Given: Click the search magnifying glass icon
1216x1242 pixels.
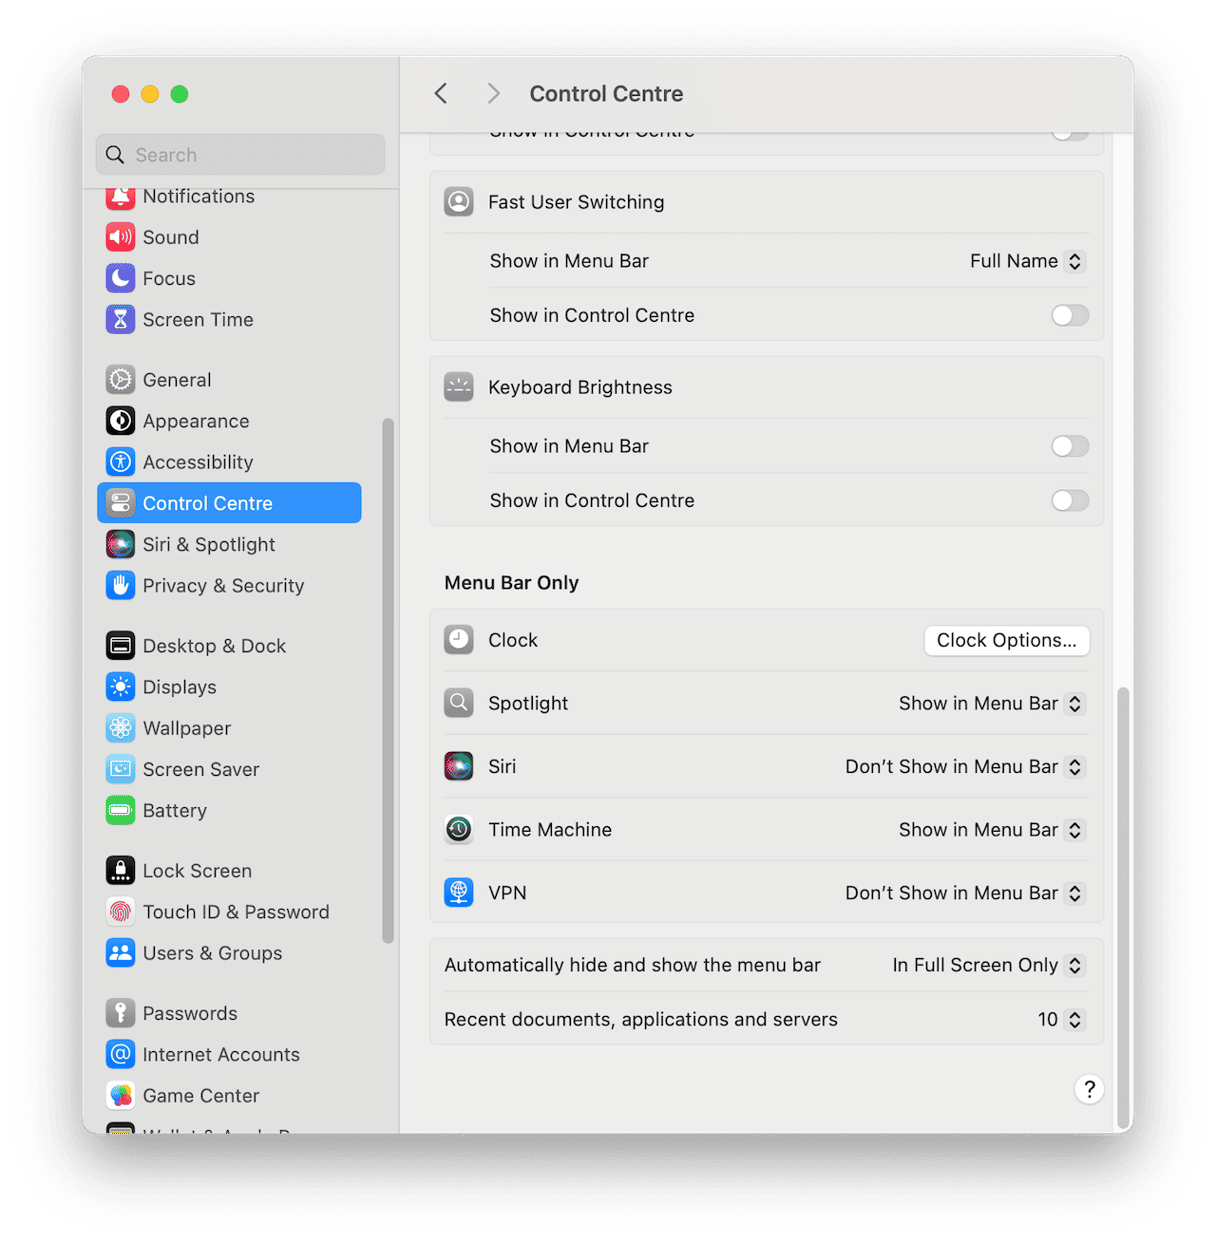Looking at the screenshot, I should (115, 155).
